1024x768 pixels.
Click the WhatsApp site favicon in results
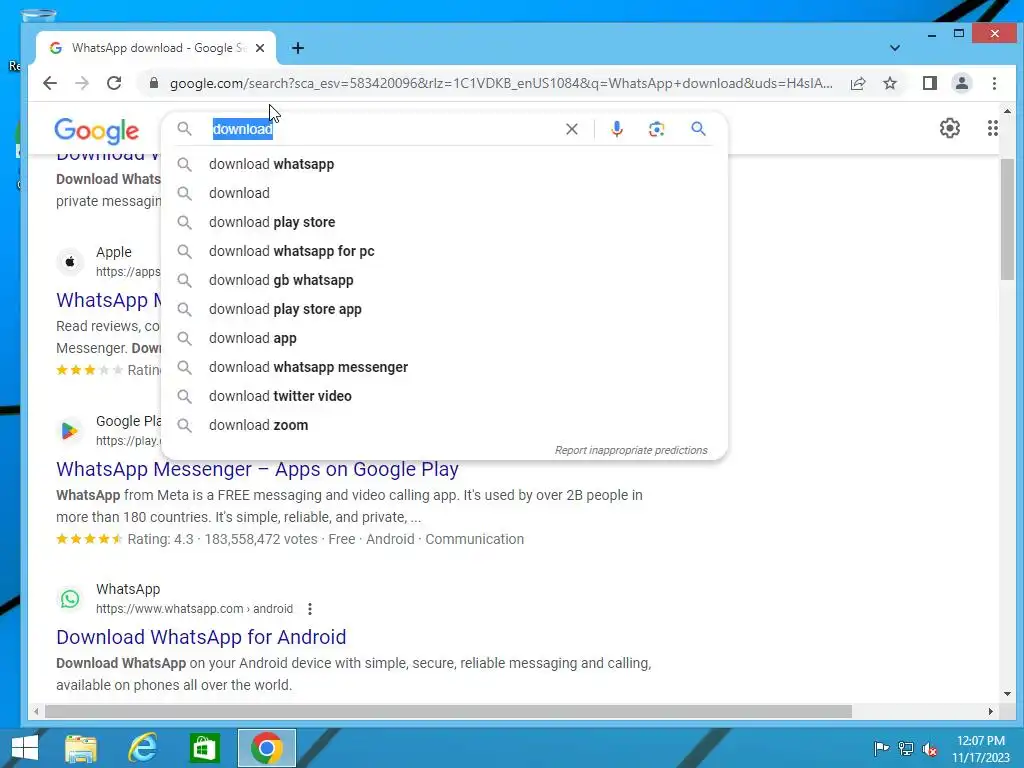[x=70, y=599]
